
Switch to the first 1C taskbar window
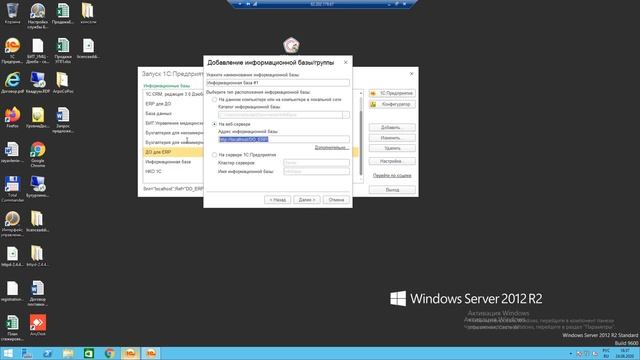point(130,353)
